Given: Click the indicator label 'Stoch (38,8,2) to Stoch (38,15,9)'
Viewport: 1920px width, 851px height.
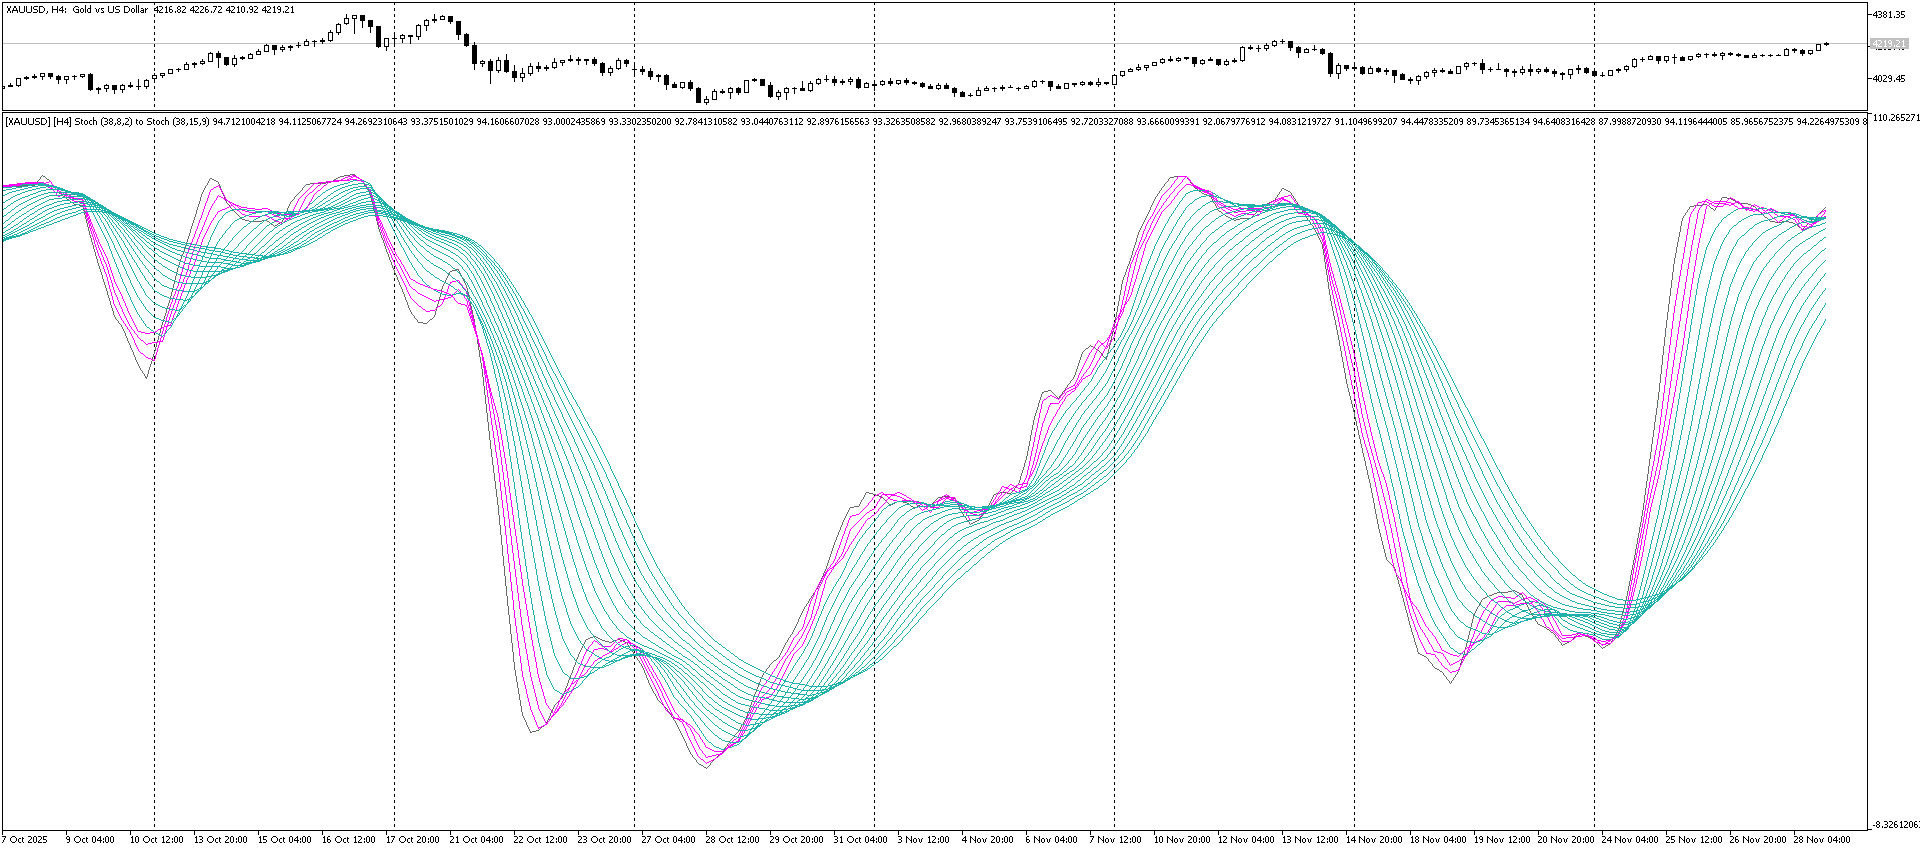Looking at the screenshot, I should click(142, 122).
